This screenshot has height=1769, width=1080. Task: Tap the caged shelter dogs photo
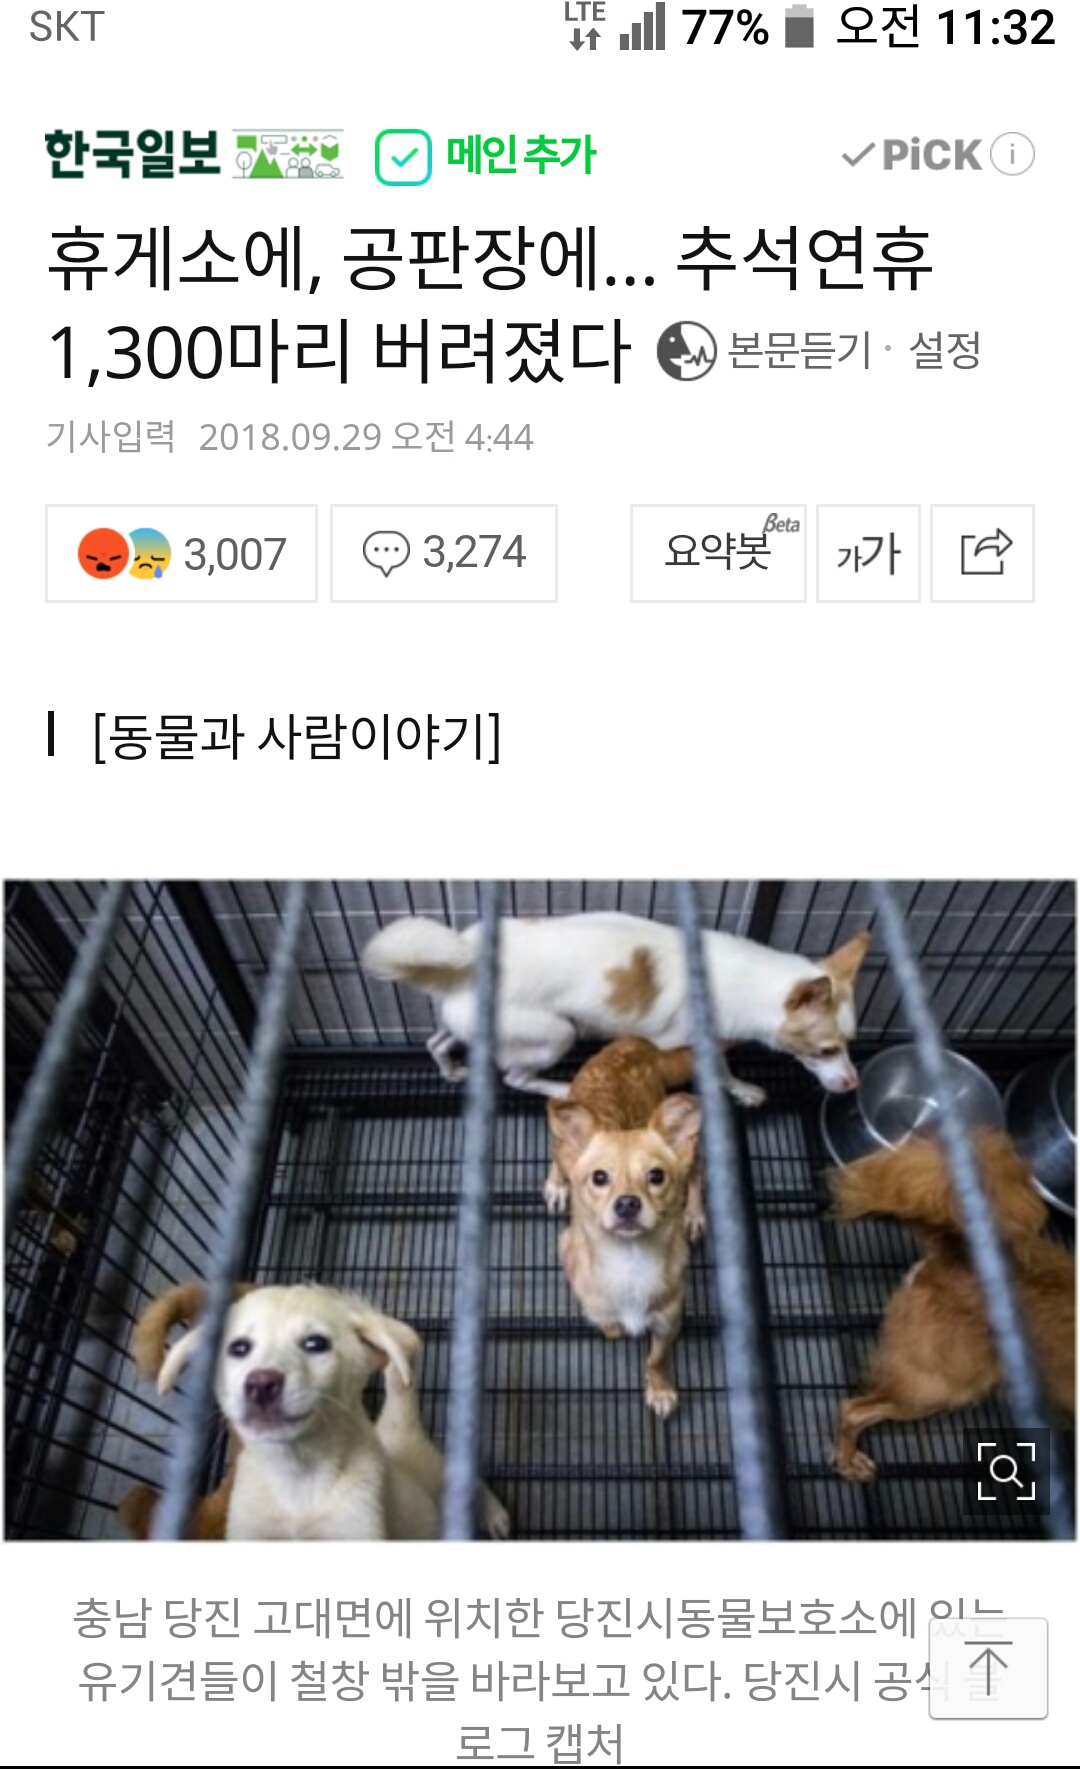pos(540,1210)
